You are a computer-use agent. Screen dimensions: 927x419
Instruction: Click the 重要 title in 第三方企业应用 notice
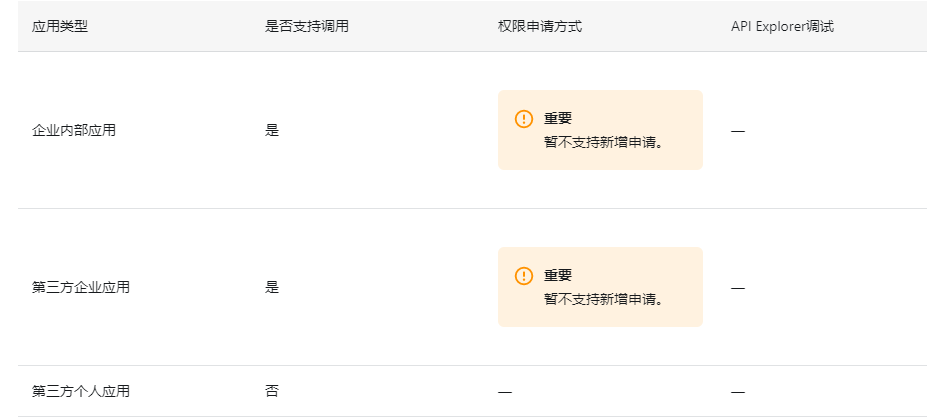558,276
